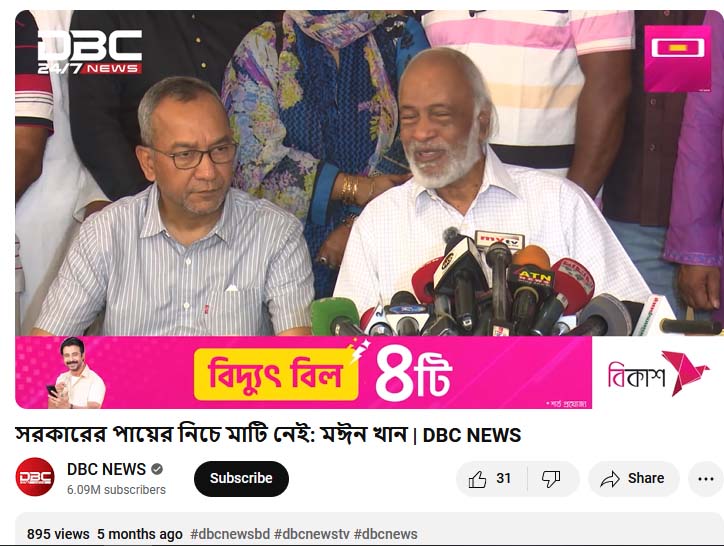Screen dimensions: 724x546
Task: Click the pink bKash card icon overlay
Action: [678, 59]
